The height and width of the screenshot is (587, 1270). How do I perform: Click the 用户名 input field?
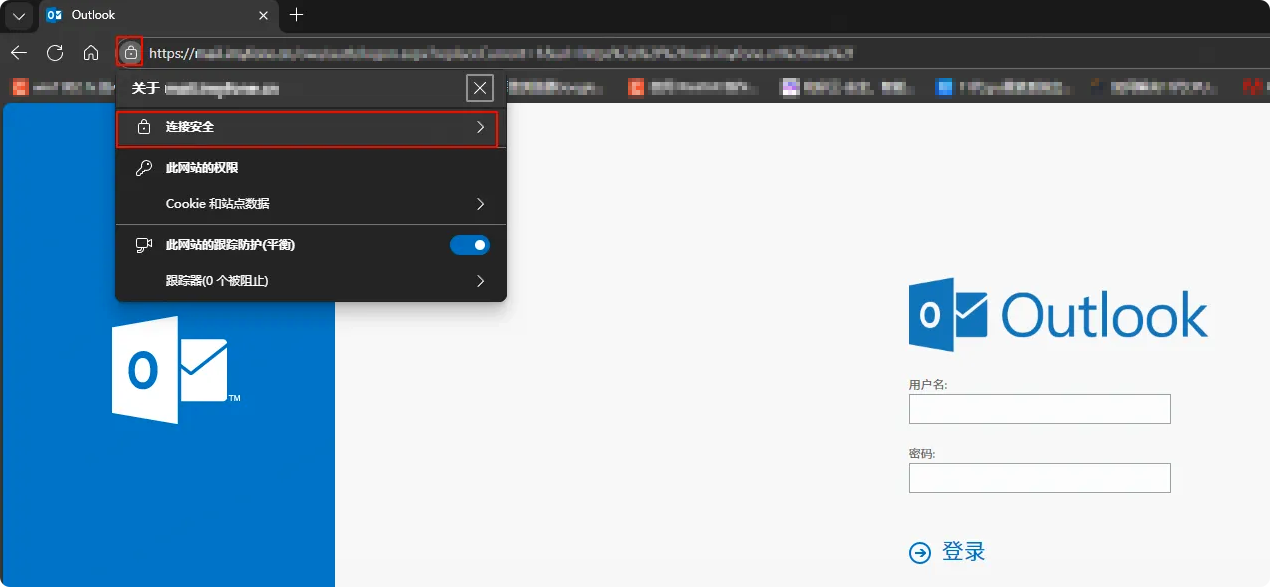pyautogui.click(x=1039, y=409)
